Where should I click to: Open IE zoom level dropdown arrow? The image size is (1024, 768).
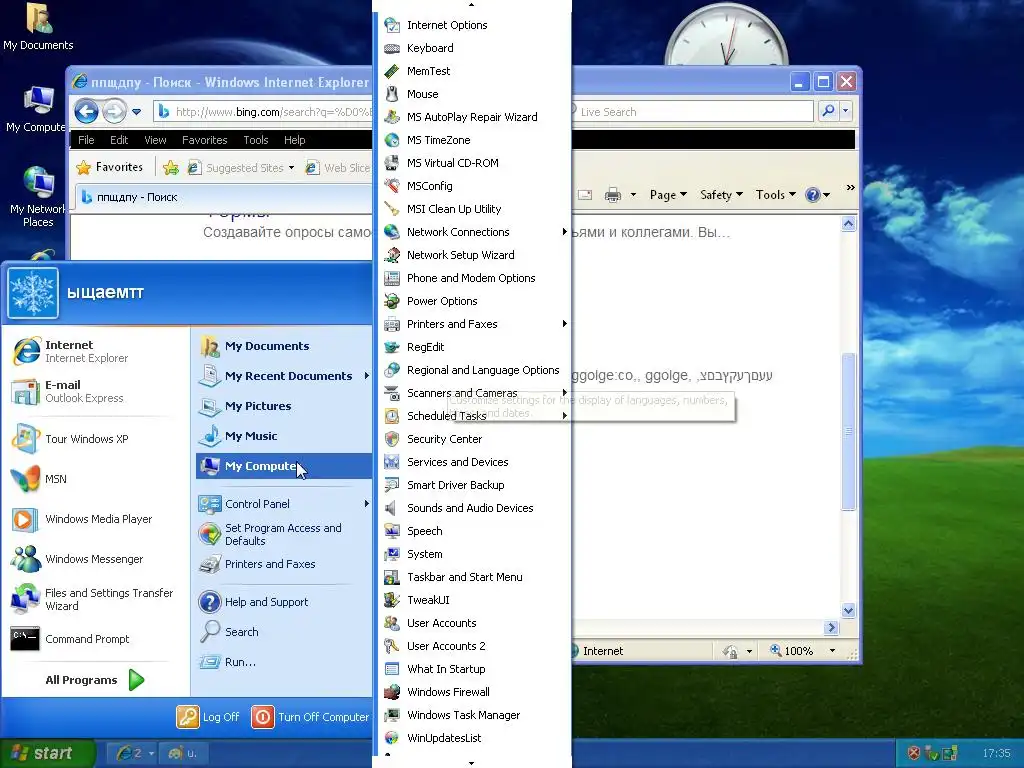832,650
